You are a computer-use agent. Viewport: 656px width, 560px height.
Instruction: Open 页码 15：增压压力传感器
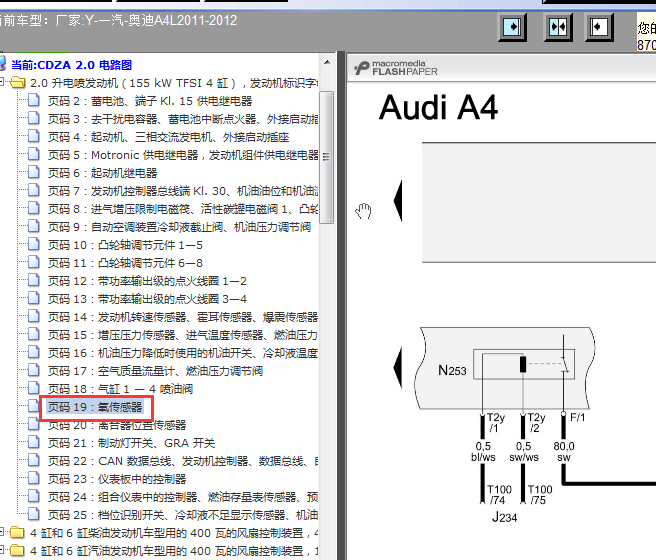pyautogui.click(x=182, y=335)
